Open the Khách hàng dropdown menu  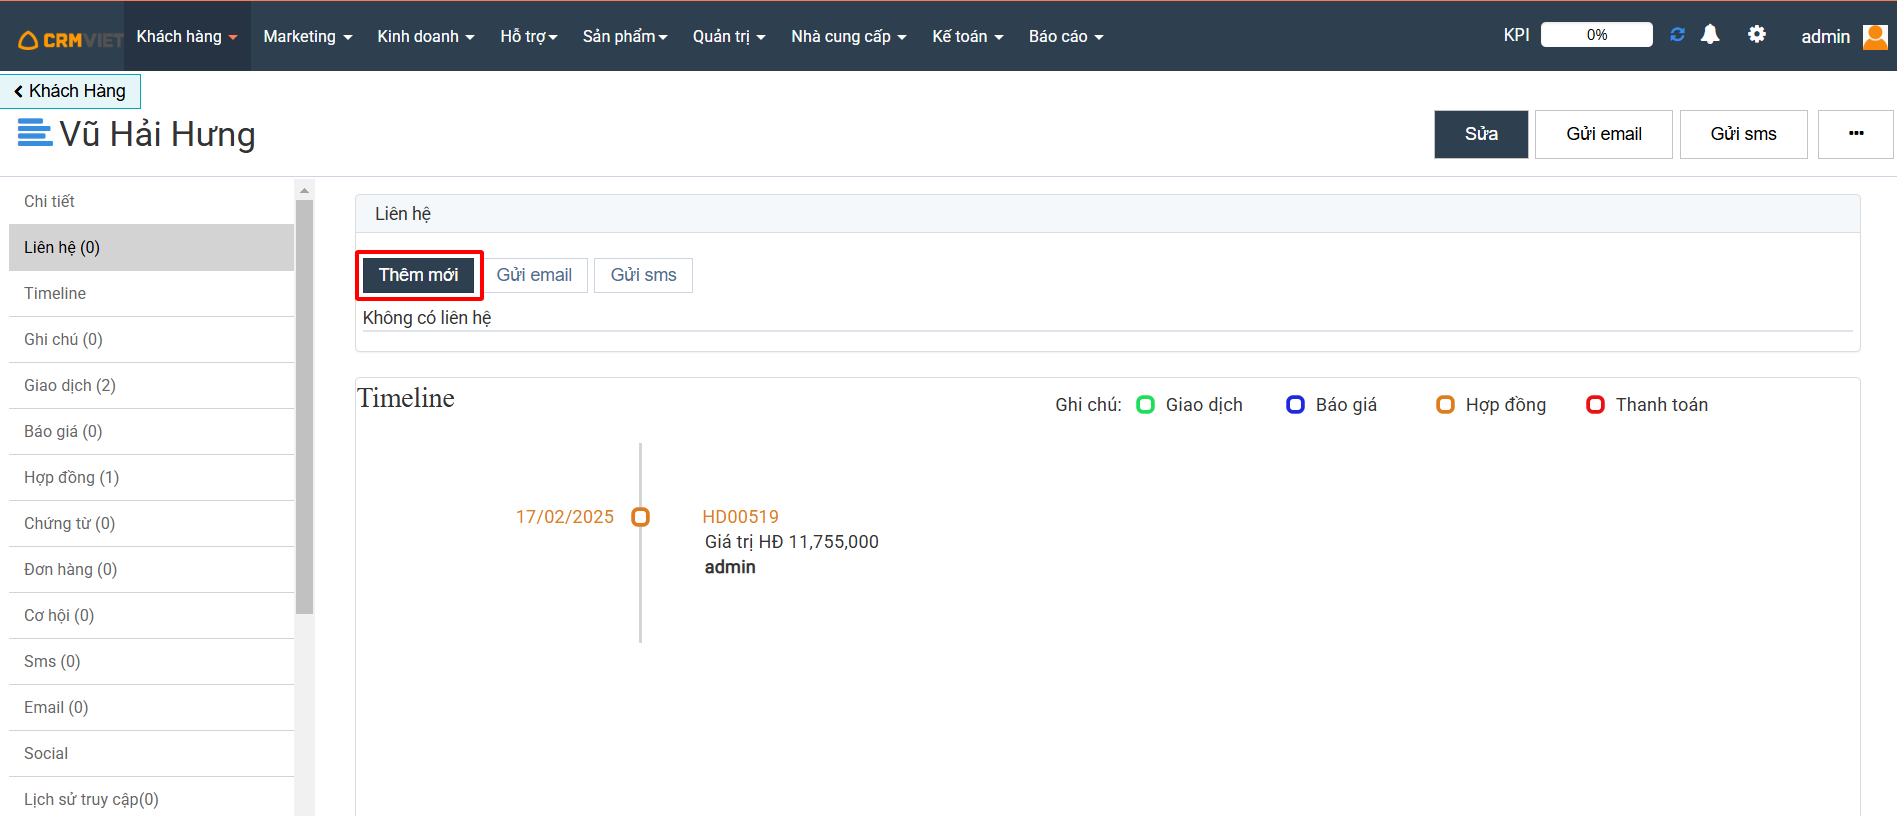pyautogui.click(x=187, y=36)
